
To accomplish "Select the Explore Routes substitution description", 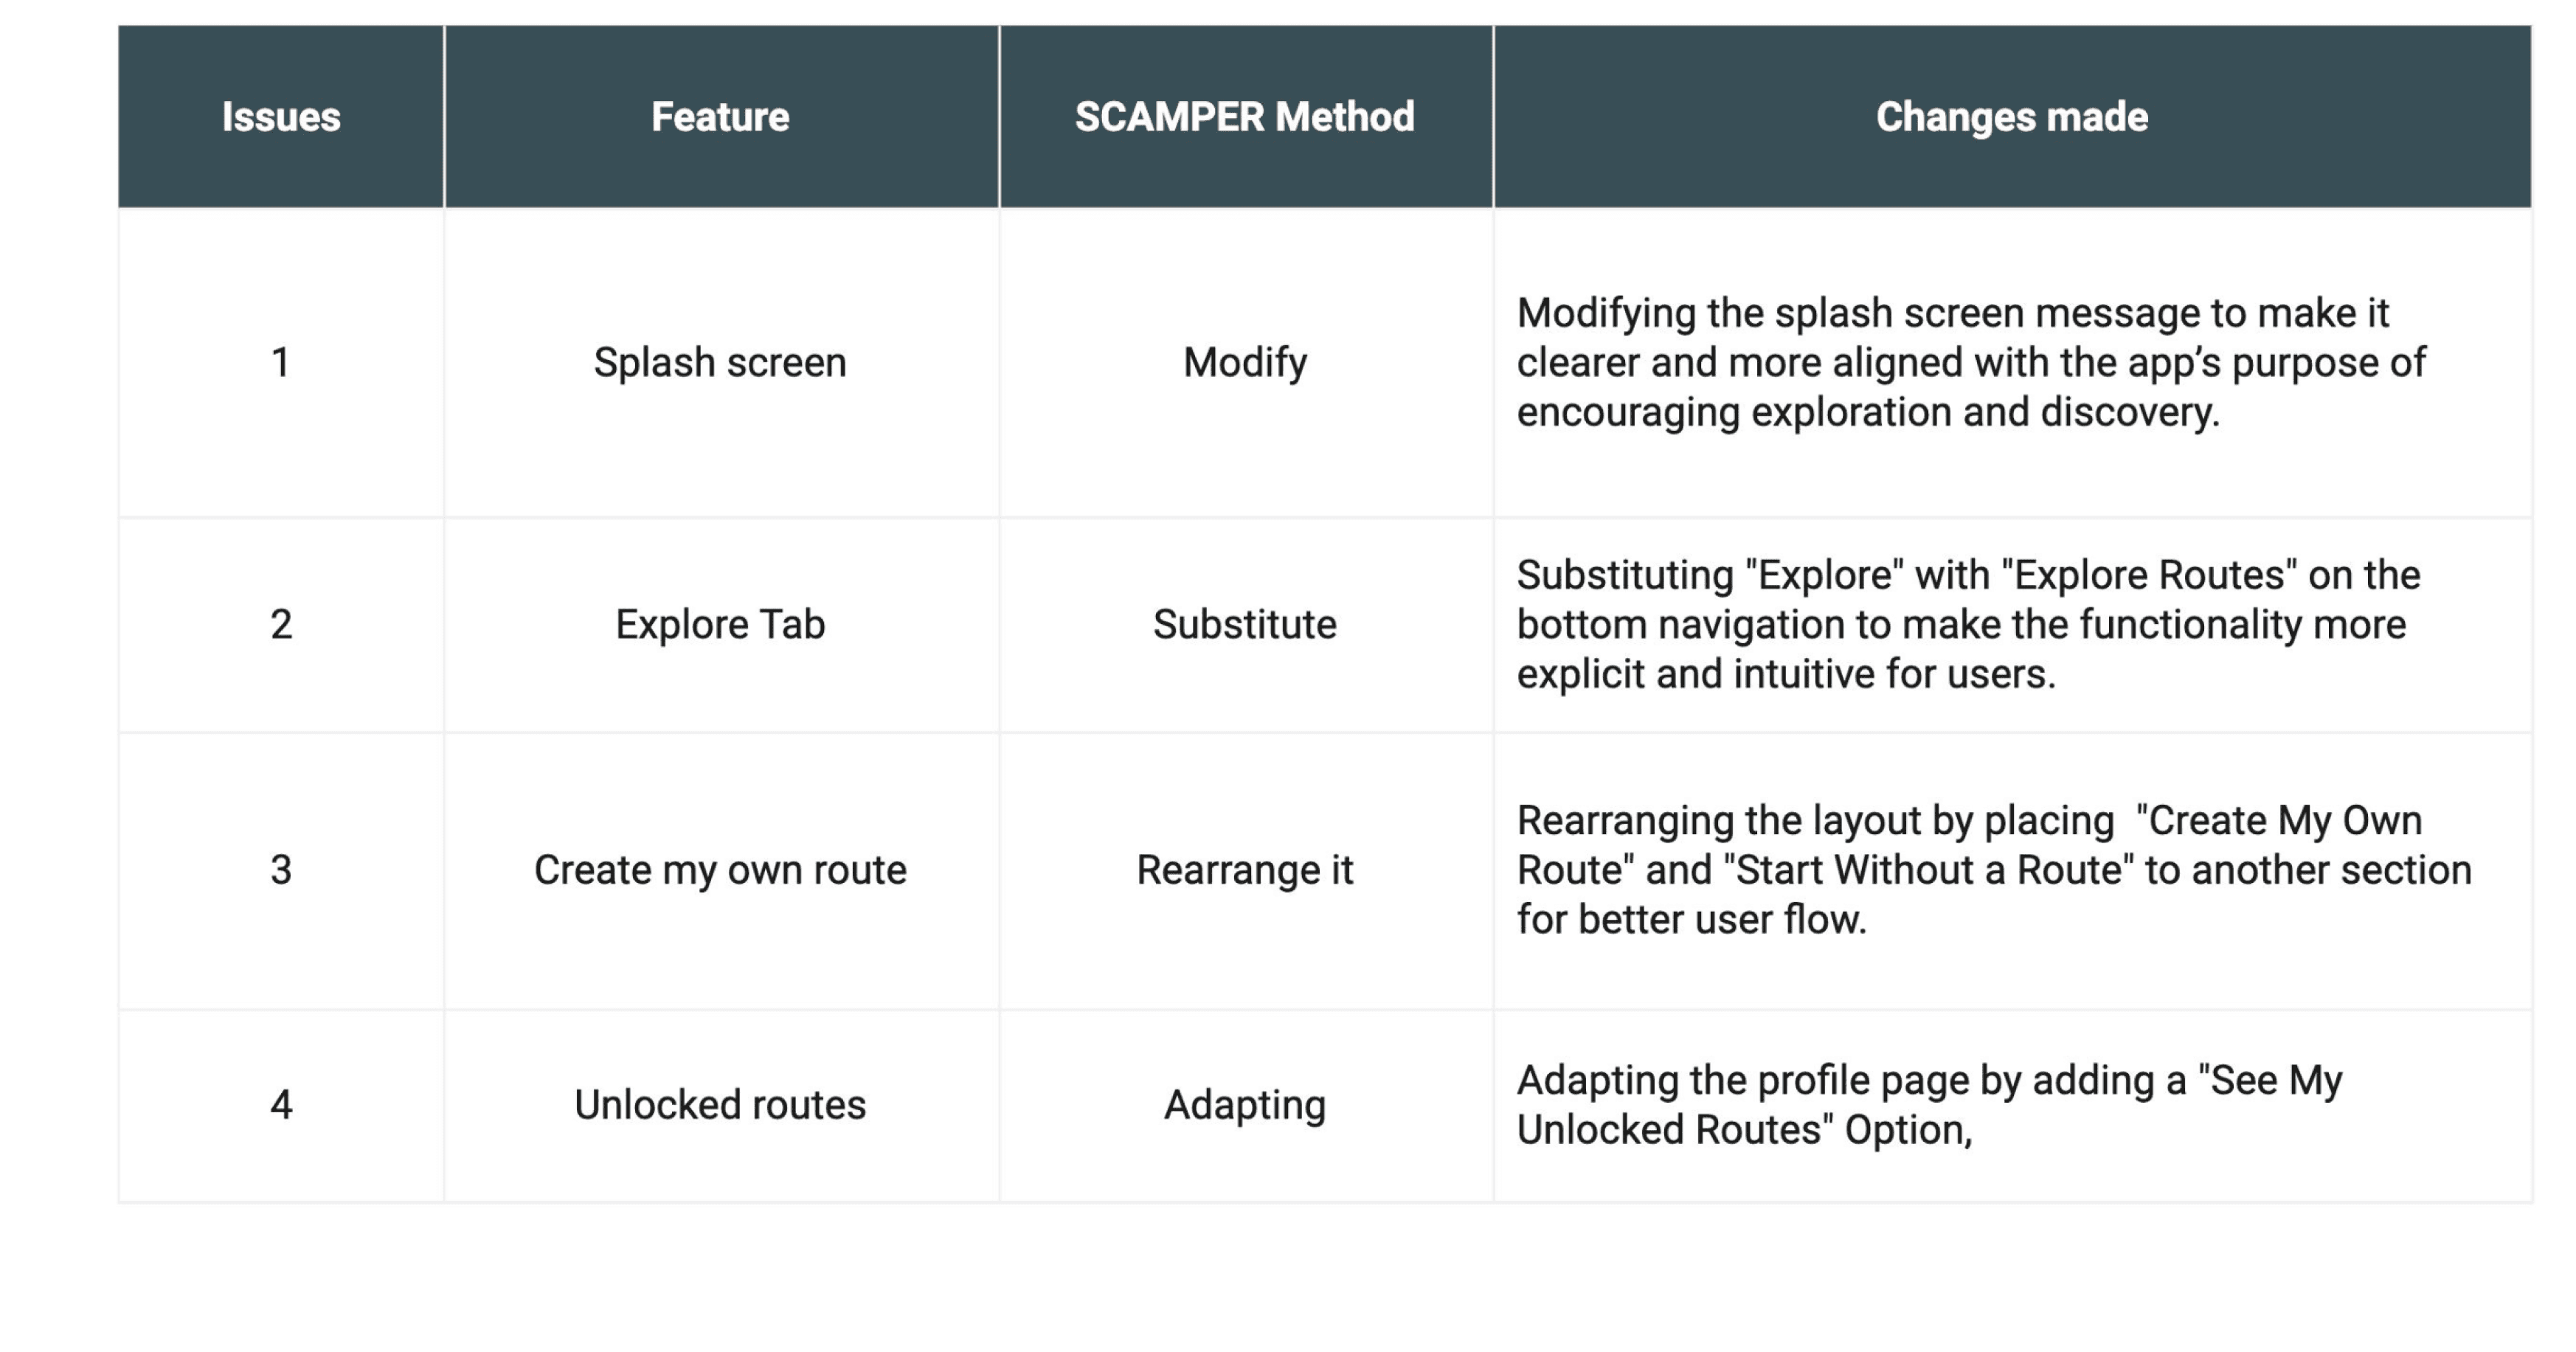I will point(1968,624).
